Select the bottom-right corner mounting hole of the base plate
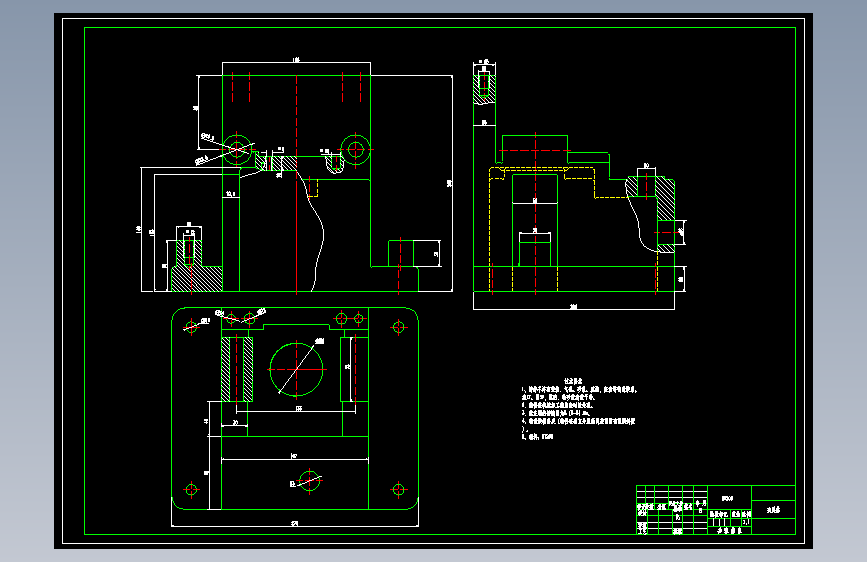The height and width of the screenshot is (562, 867). (x=398, y=490)
